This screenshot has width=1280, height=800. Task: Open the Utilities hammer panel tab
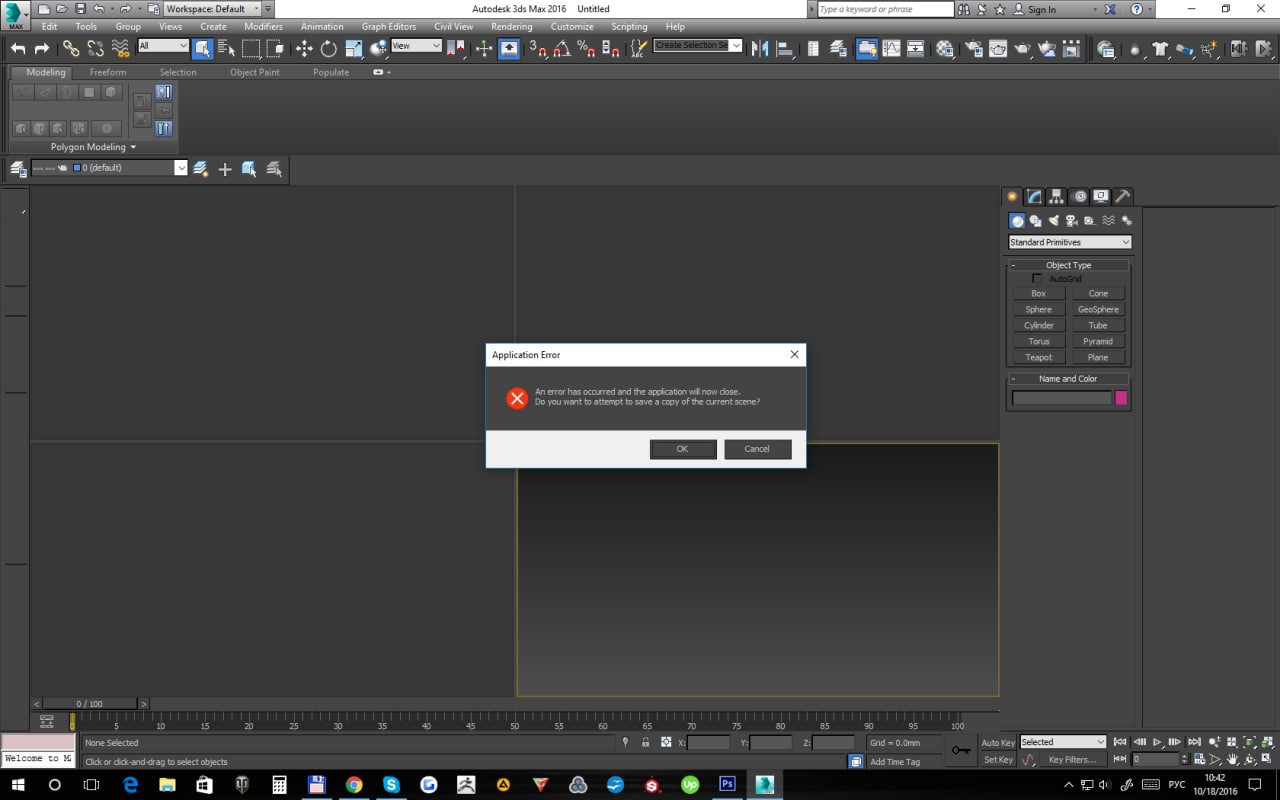coord(1123,197)
